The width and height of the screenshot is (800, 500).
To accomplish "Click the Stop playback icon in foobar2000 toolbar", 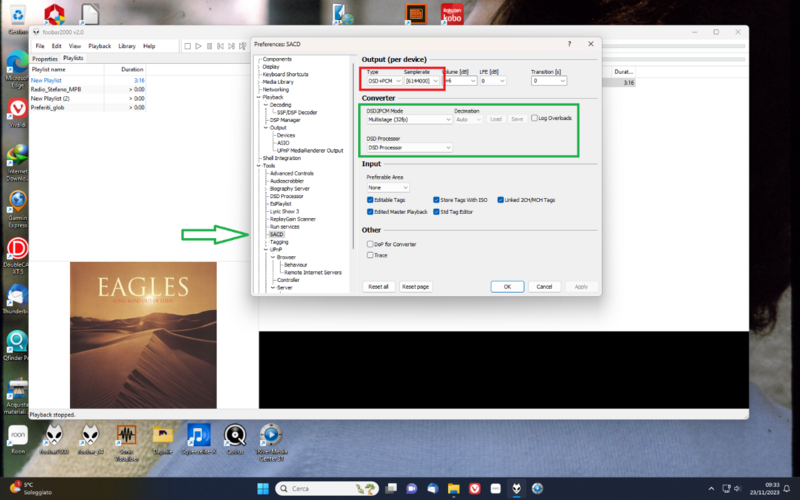I will point(187,46).
